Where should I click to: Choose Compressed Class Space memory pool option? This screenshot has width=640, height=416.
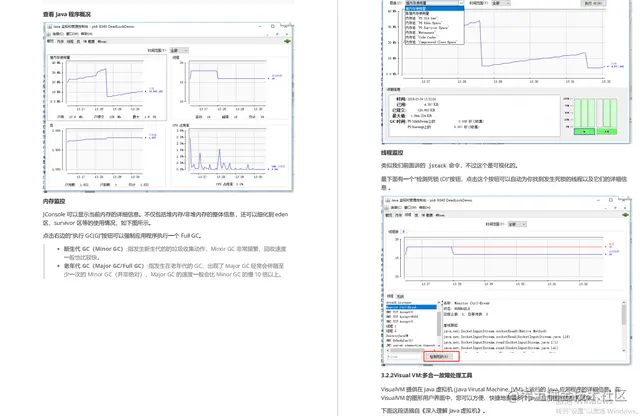tap(434, 42)
